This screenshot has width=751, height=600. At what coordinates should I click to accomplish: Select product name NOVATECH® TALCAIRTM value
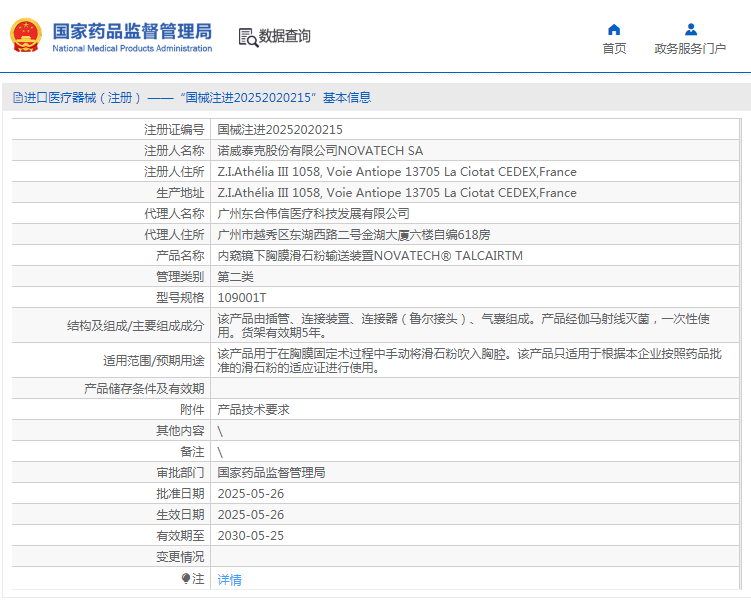(x=370, y=256)
